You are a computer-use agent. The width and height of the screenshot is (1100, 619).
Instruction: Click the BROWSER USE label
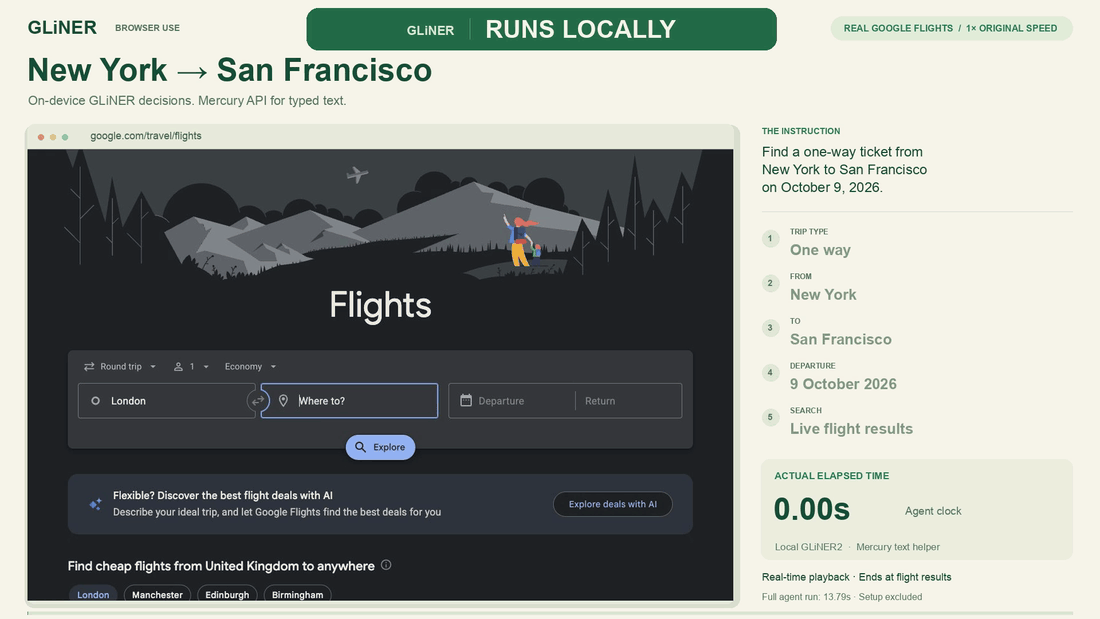[x=147, y=28]
